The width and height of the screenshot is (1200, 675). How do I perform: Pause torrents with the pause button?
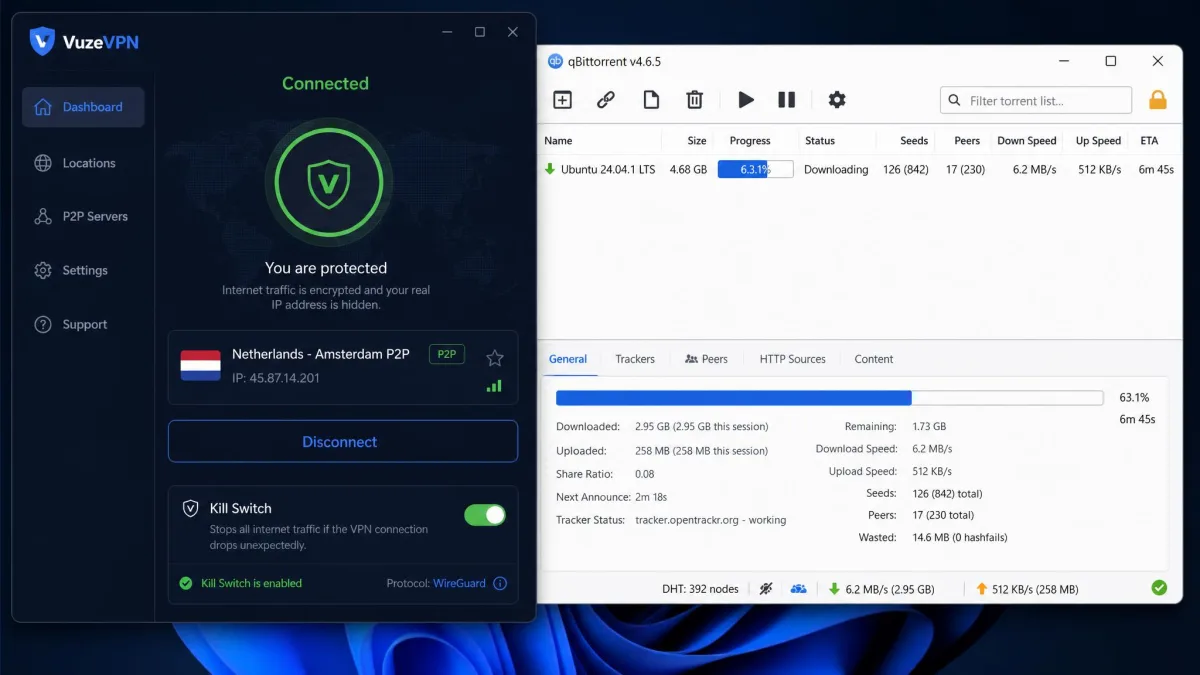click(787, 100)
